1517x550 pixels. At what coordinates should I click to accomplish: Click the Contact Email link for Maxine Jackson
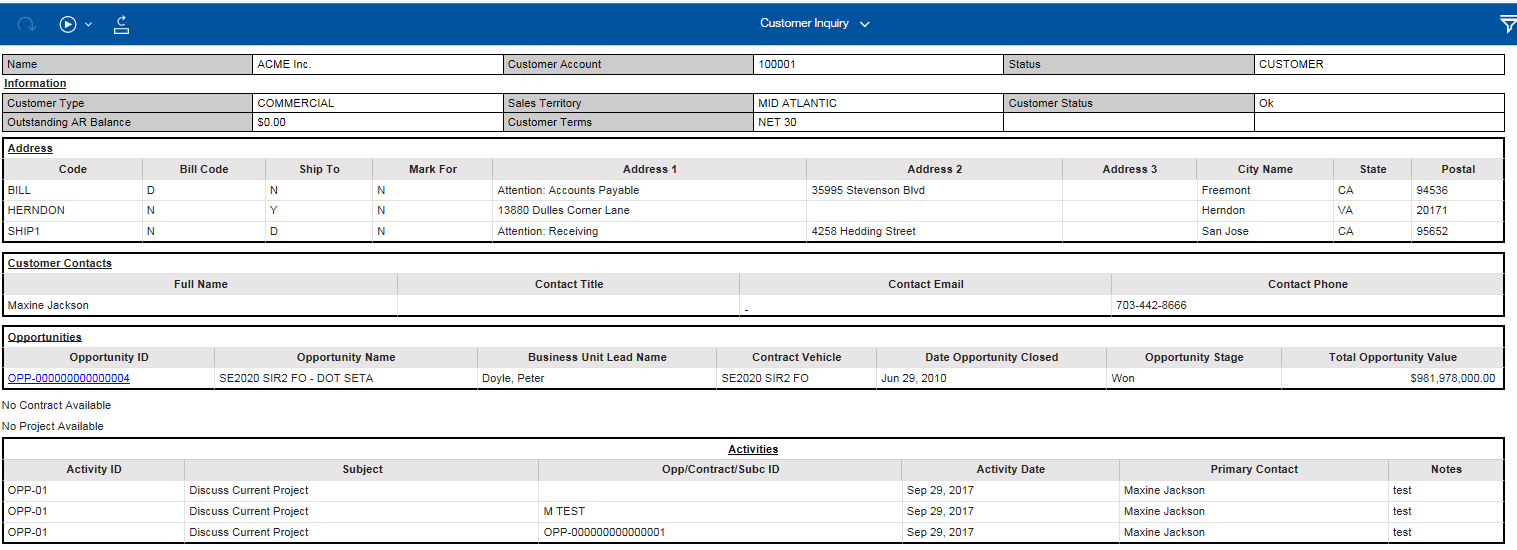coord(746,308)
